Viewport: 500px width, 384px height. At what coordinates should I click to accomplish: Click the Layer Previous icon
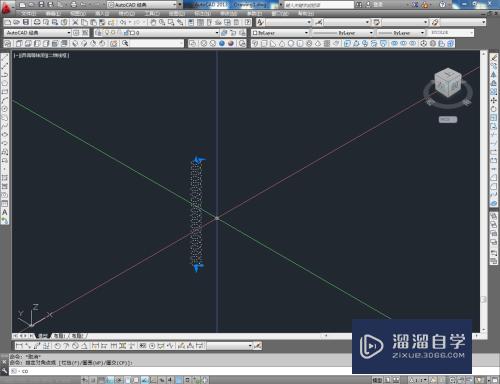[233, 33]
